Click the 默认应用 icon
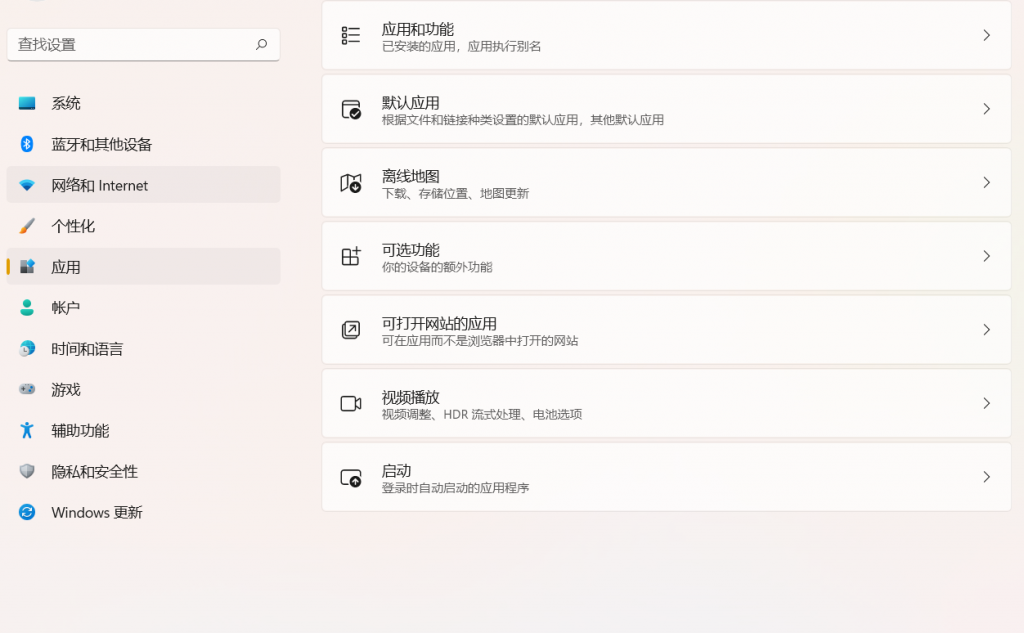1024x633 pixels. [351, 109]
